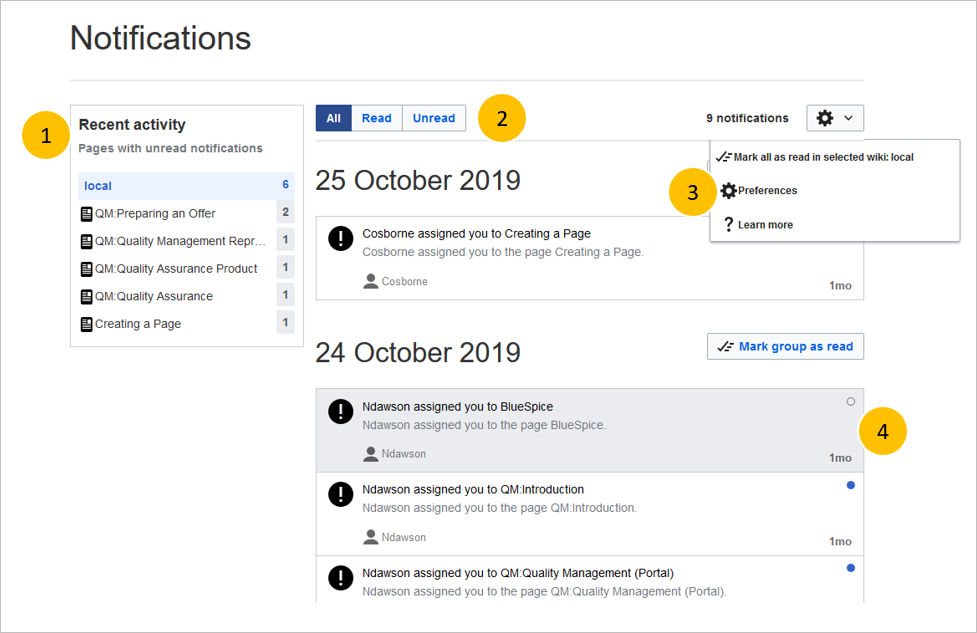Filter by QM:Quality Assurance page
This screenshot has height=633, width=977.
pos(186,296)
